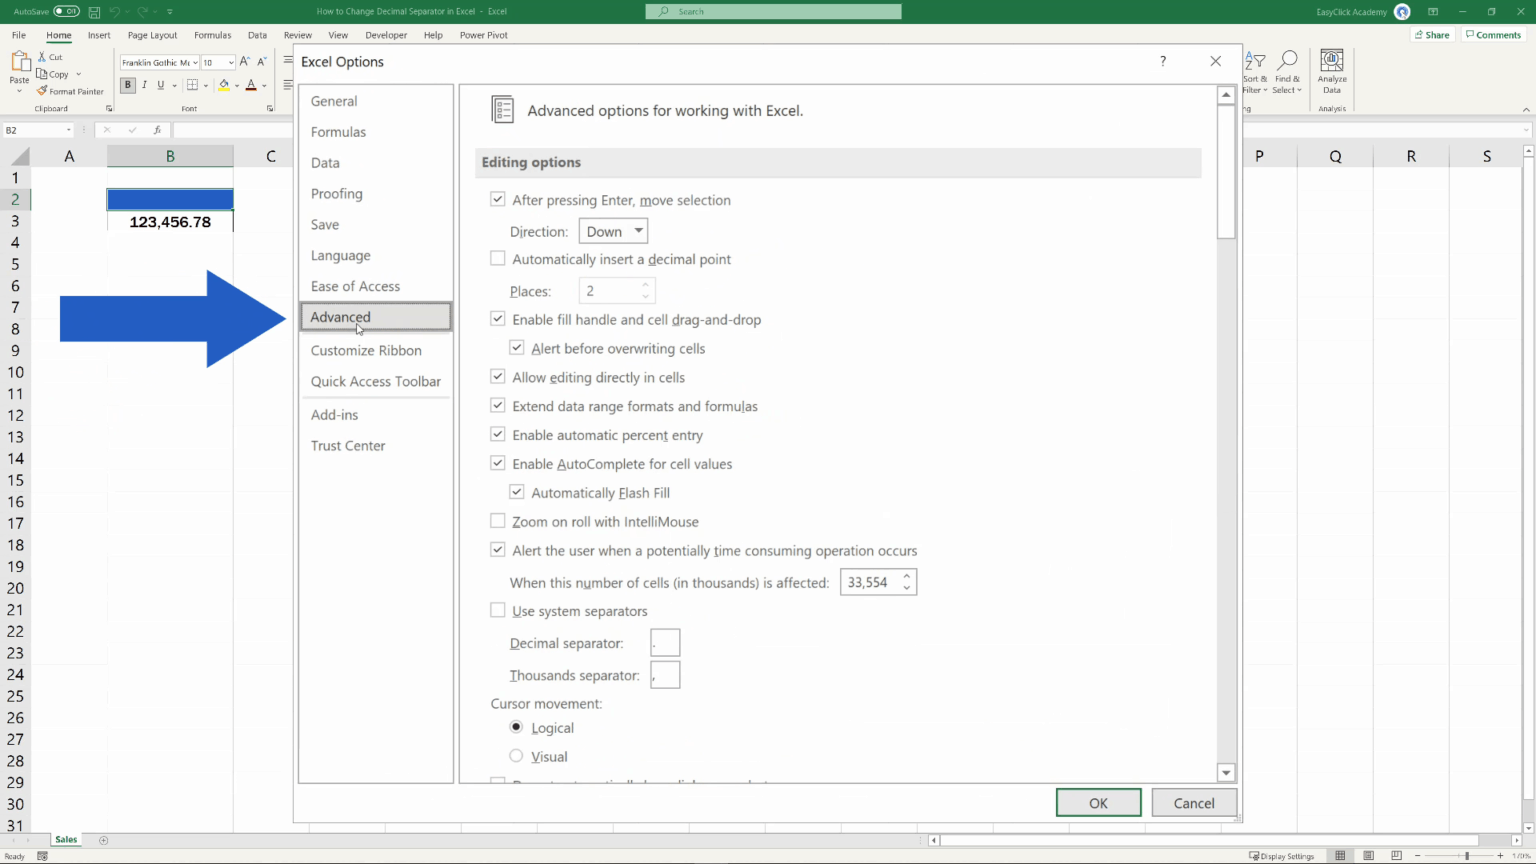Open the Direction dropdown showing Down
The width and height of the screenshot is (1536, 864).
click(612, 231)
